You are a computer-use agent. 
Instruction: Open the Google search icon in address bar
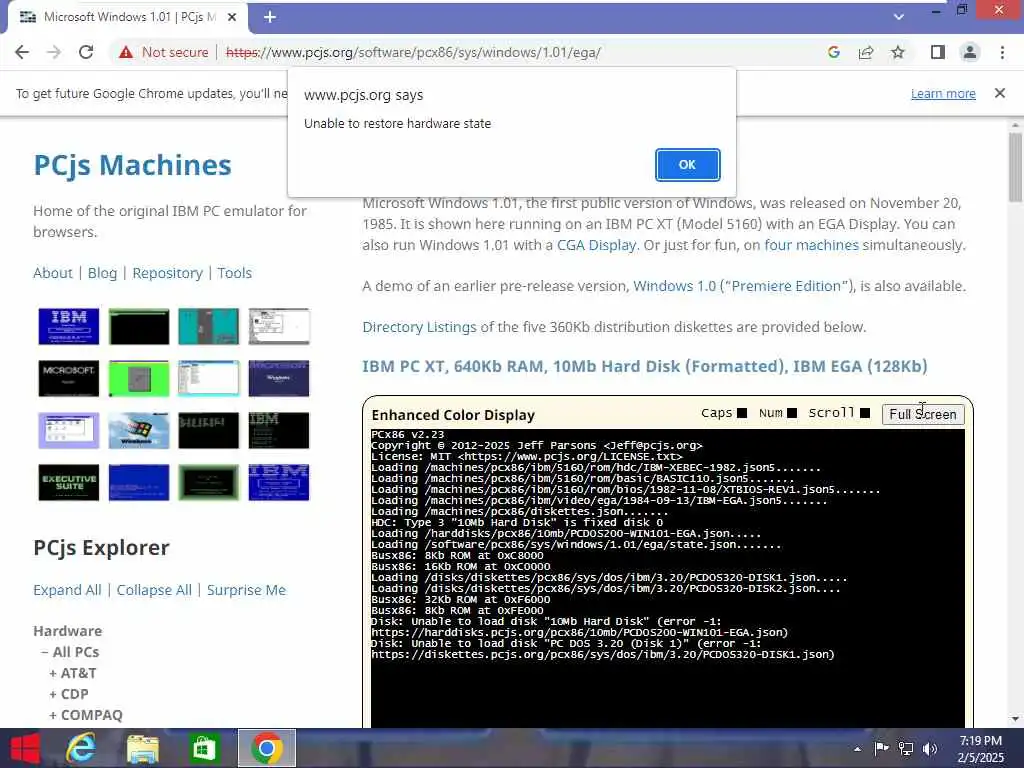tap(833, 52)
